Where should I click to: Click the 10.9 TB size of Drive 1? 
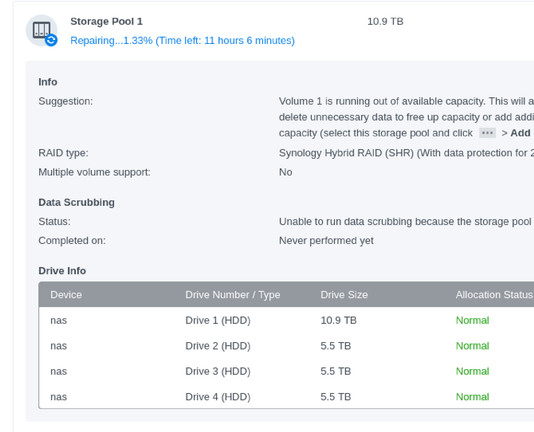coord(339,320)
